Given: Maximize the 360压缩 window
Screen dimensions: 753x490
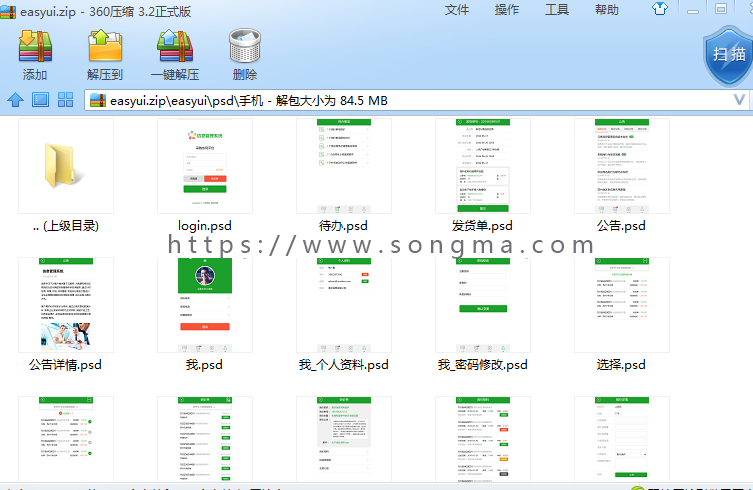Looking at the screenshot, I should coord(720,9).
